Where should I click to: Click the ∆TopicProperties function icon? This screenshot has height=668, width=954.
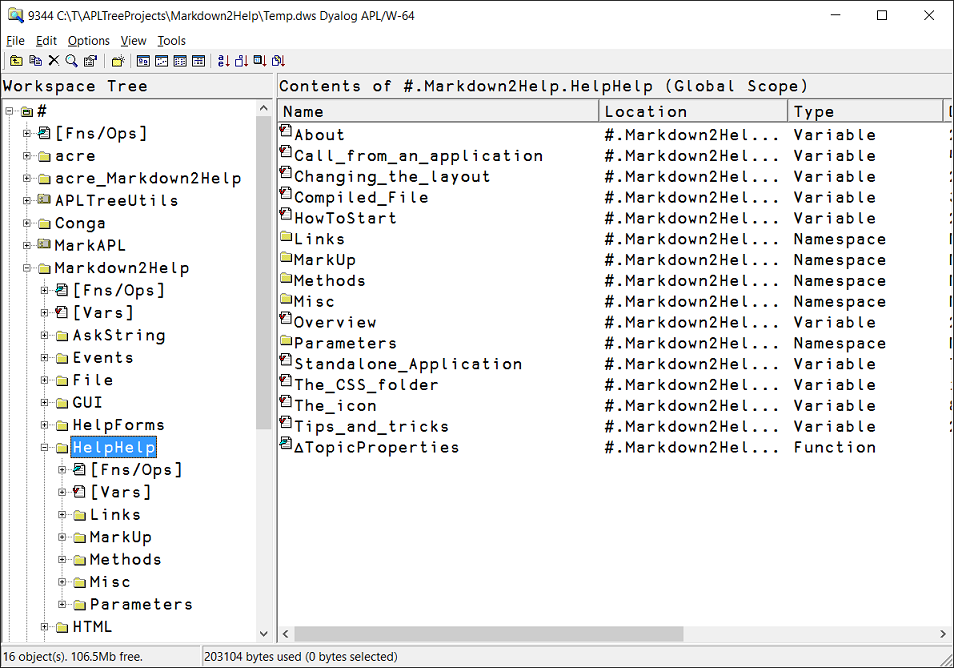(x=286, y=444)
